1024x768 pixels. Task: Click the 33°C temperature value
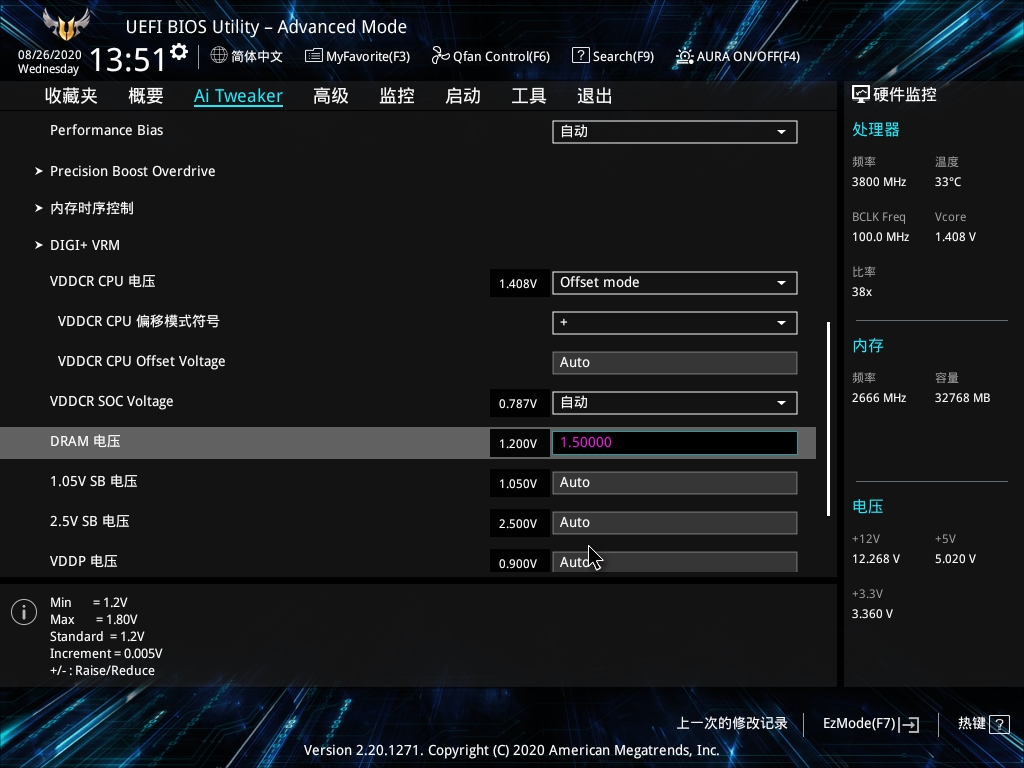tap(948, 182)
